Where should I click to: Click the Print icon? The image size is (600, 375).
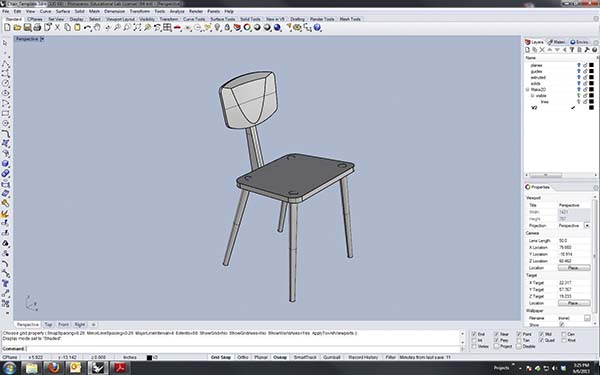tap(37, 28)
